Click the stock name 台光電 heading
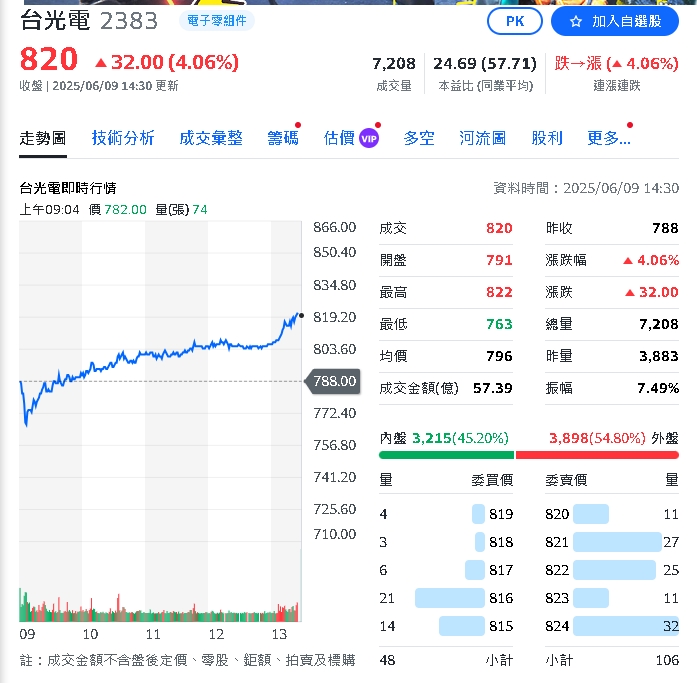Image resolution: width=697 pixels, height=683 pixels. point(55,20)
